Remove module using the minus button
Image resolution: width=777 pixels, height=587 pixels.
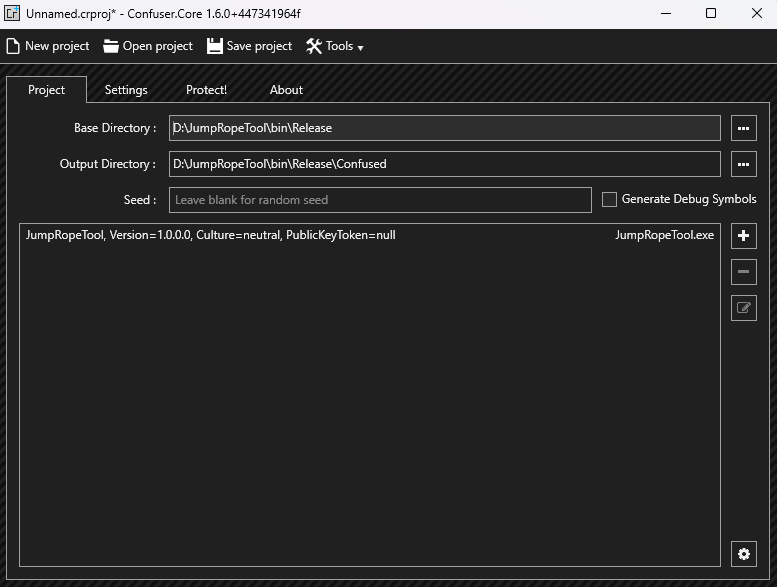point(743,271)
